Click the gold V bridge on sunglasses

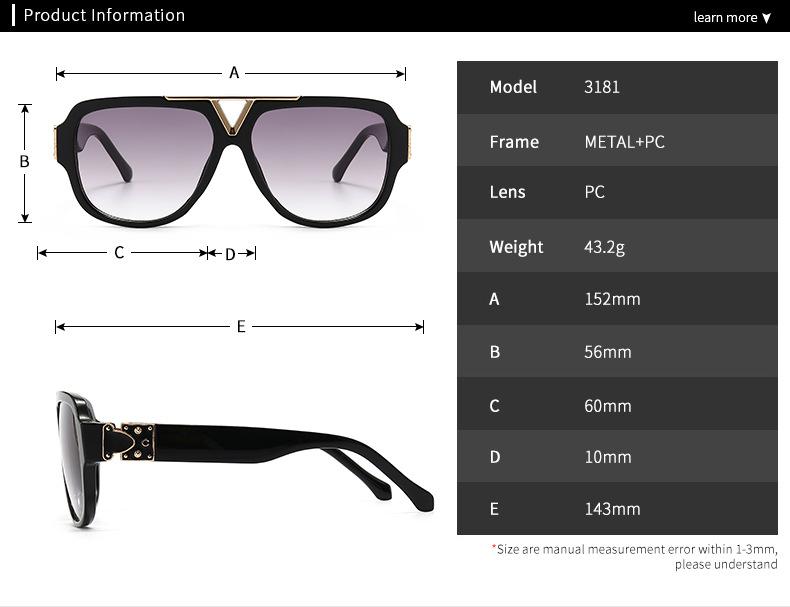pyautogui.click(x=232, y=116)
